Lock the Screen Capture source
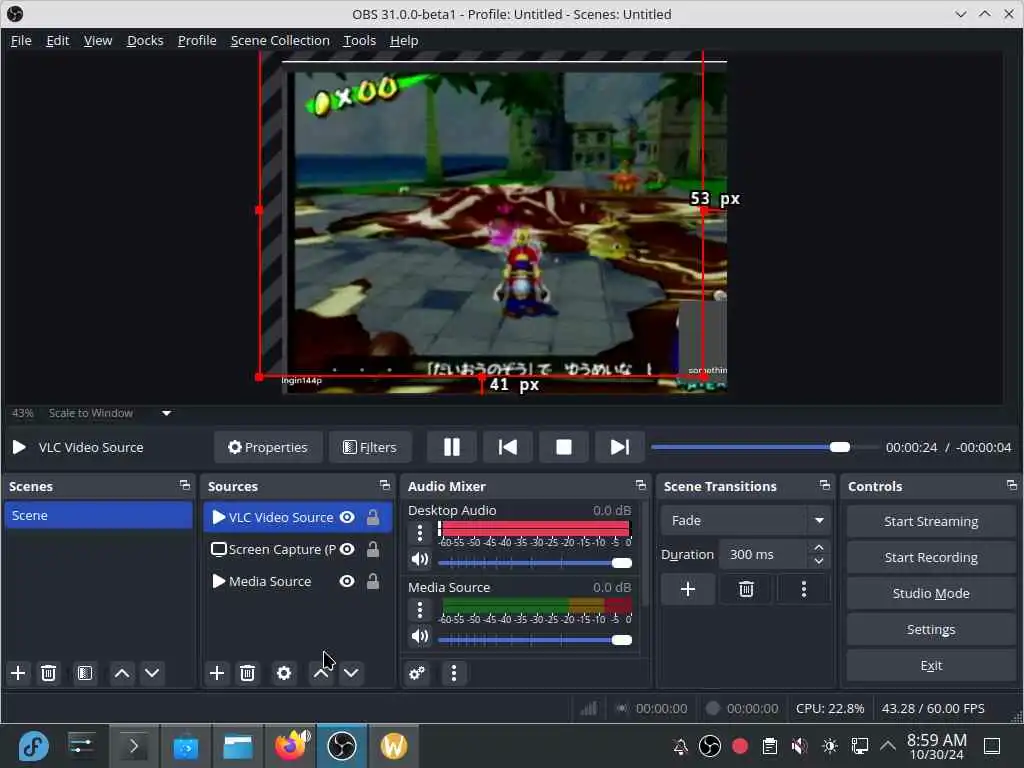Screen dimensions: 1024x768 tap(373, 549)
